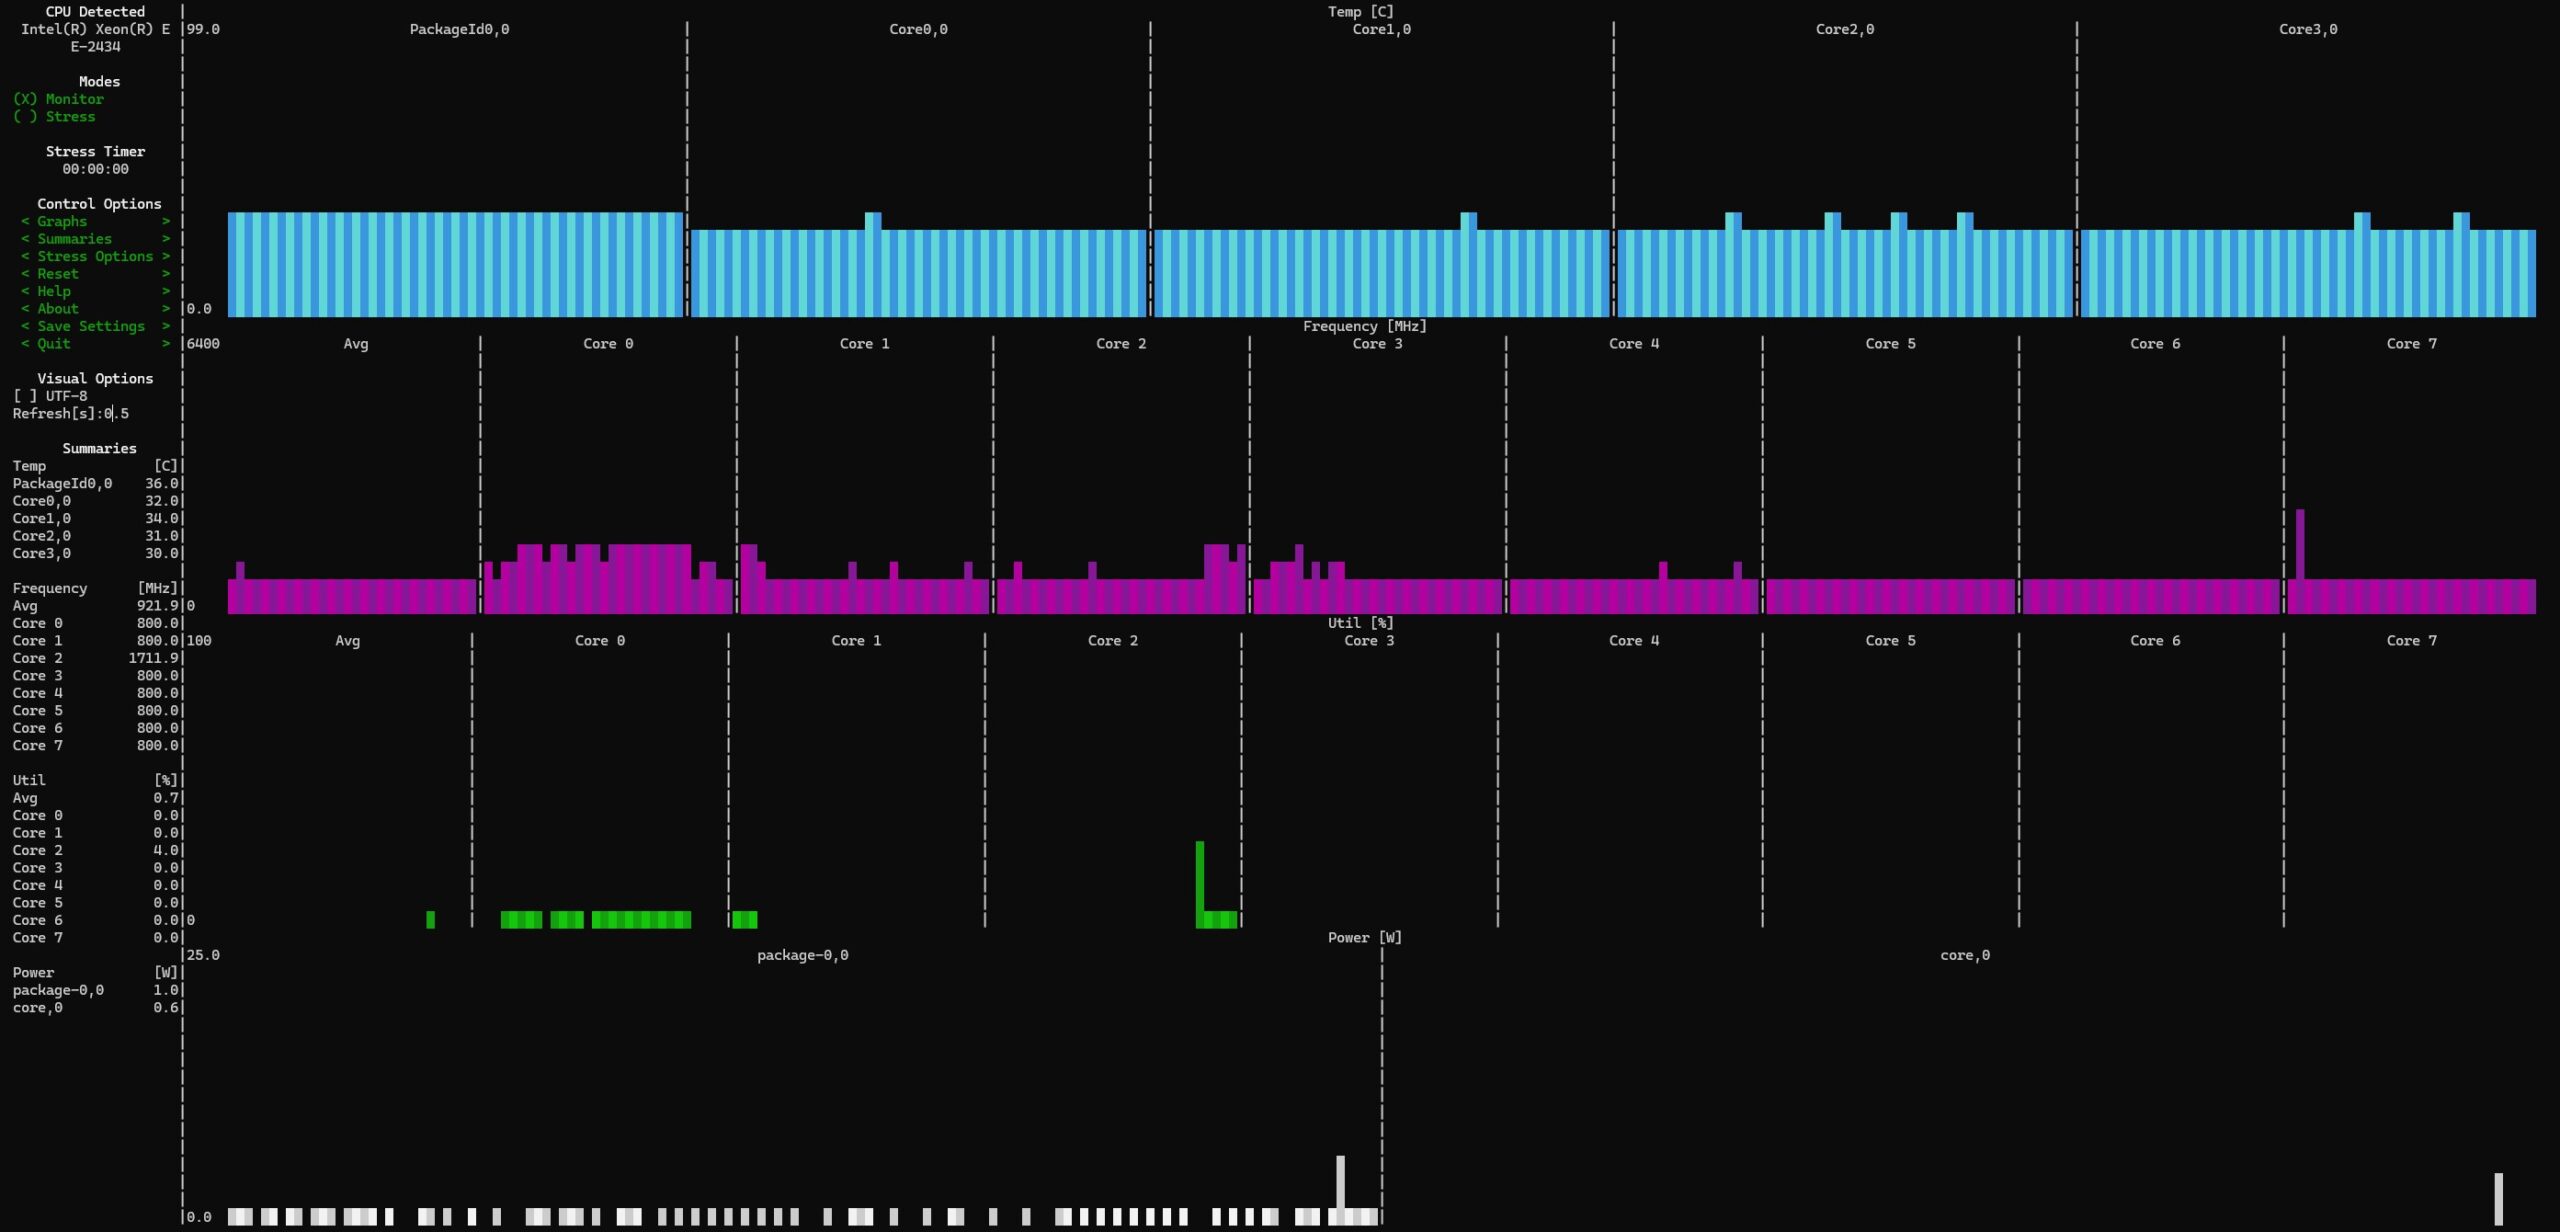Toggle the UTF-8 checkbox
Image resolution: width=2560 pixels, height=1232 pixels.
[50, 396]
